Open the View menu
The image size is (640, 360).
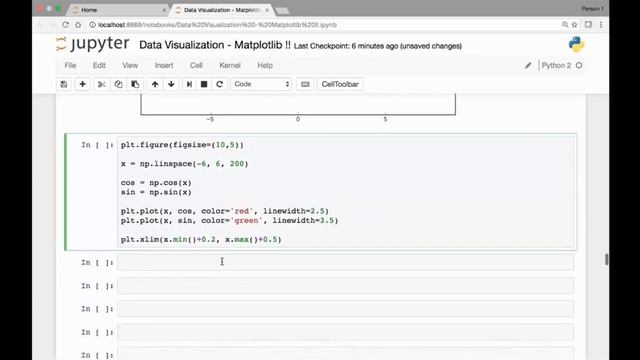point(130,65)
